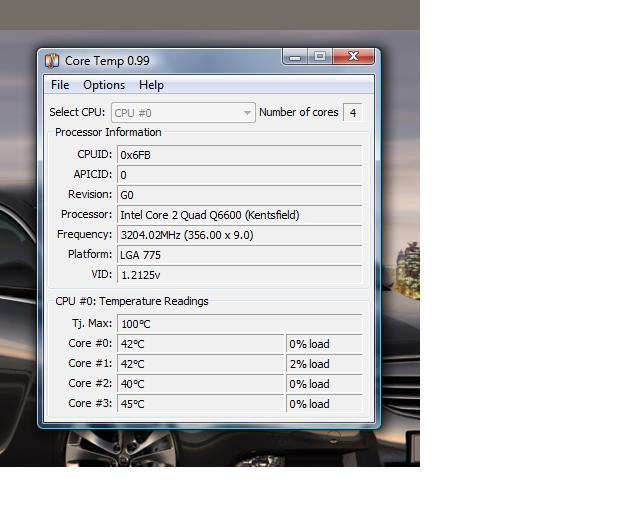
Task: Click the Core #0 temperature reading
Action: click(x=200, y=344)
